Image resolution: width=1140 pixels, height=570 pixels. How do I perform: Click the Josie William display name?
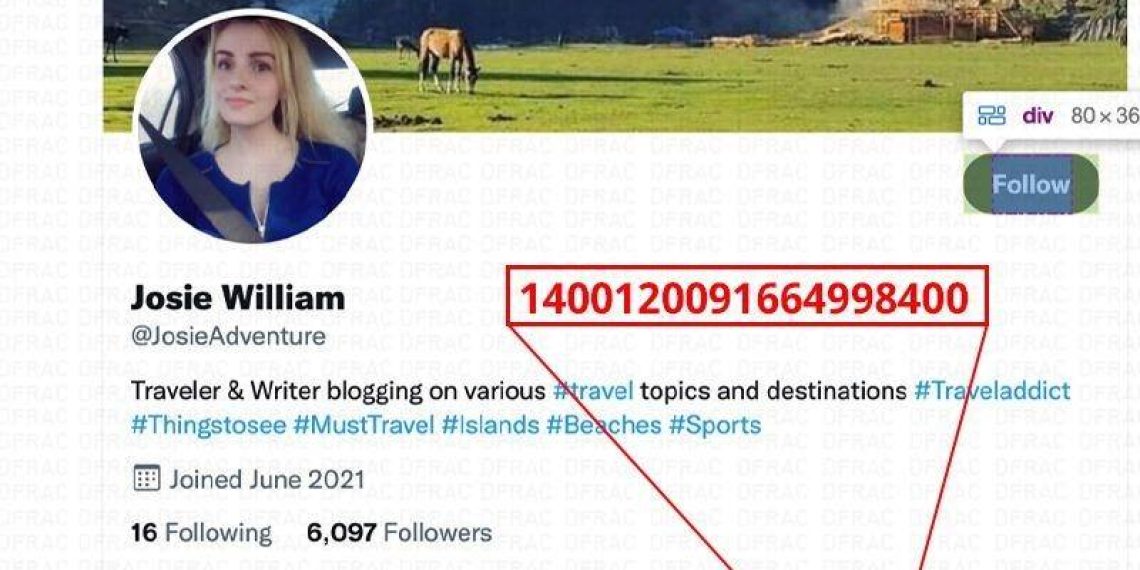click(x=238, y=298)
